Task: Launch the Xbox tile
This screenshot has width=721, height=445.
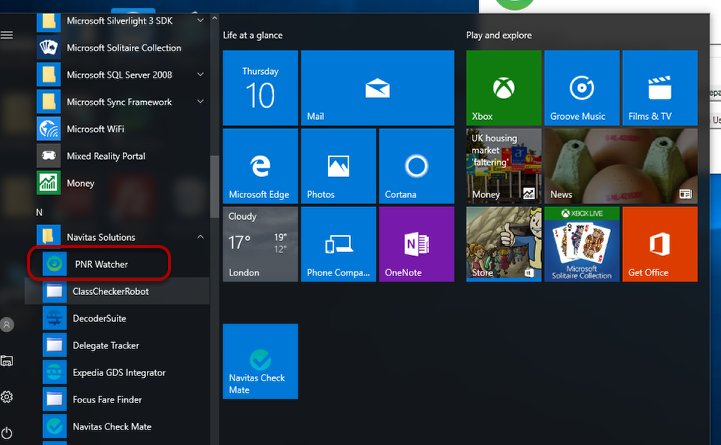Action: [x=504, y=88]
